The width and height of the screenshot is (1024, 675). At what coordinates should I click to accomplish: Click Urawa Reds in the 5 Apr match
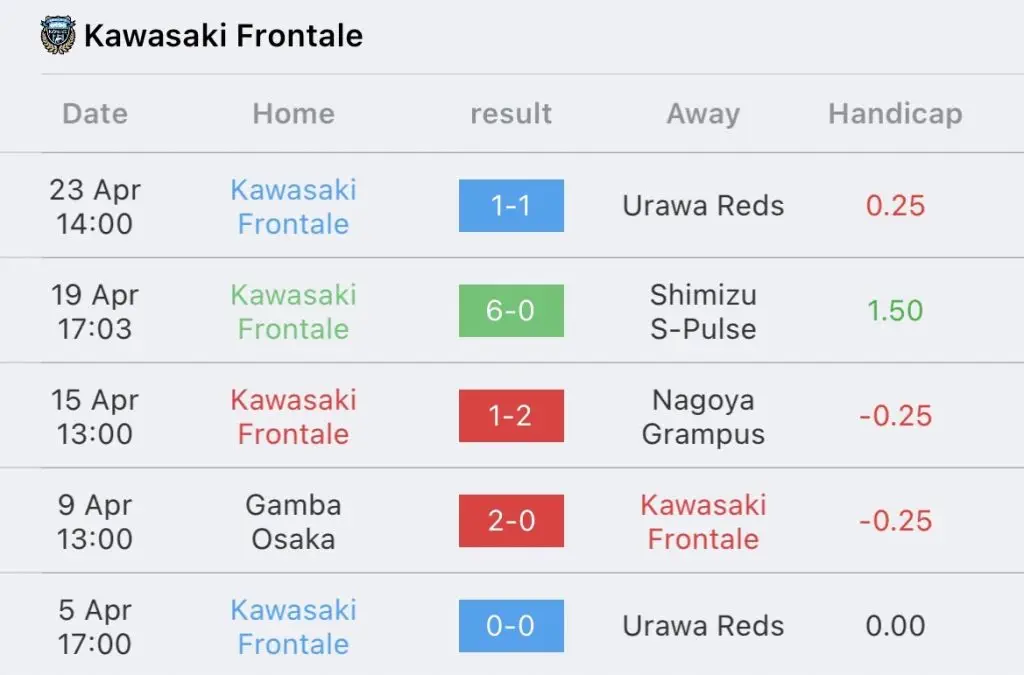[x=703, y=626]
